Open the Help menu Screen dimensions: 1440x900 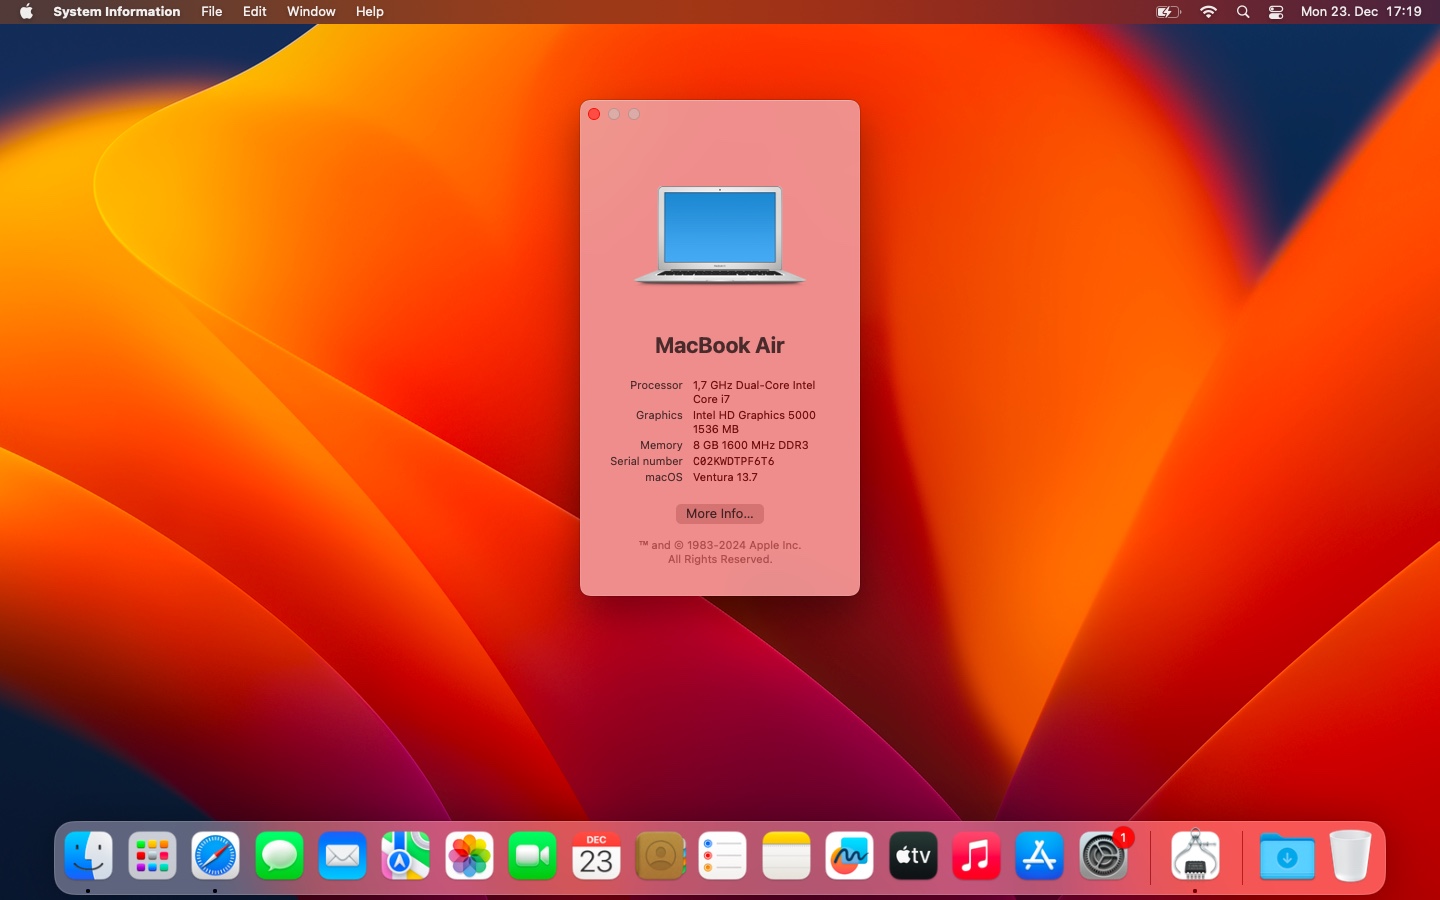(370, 12)
